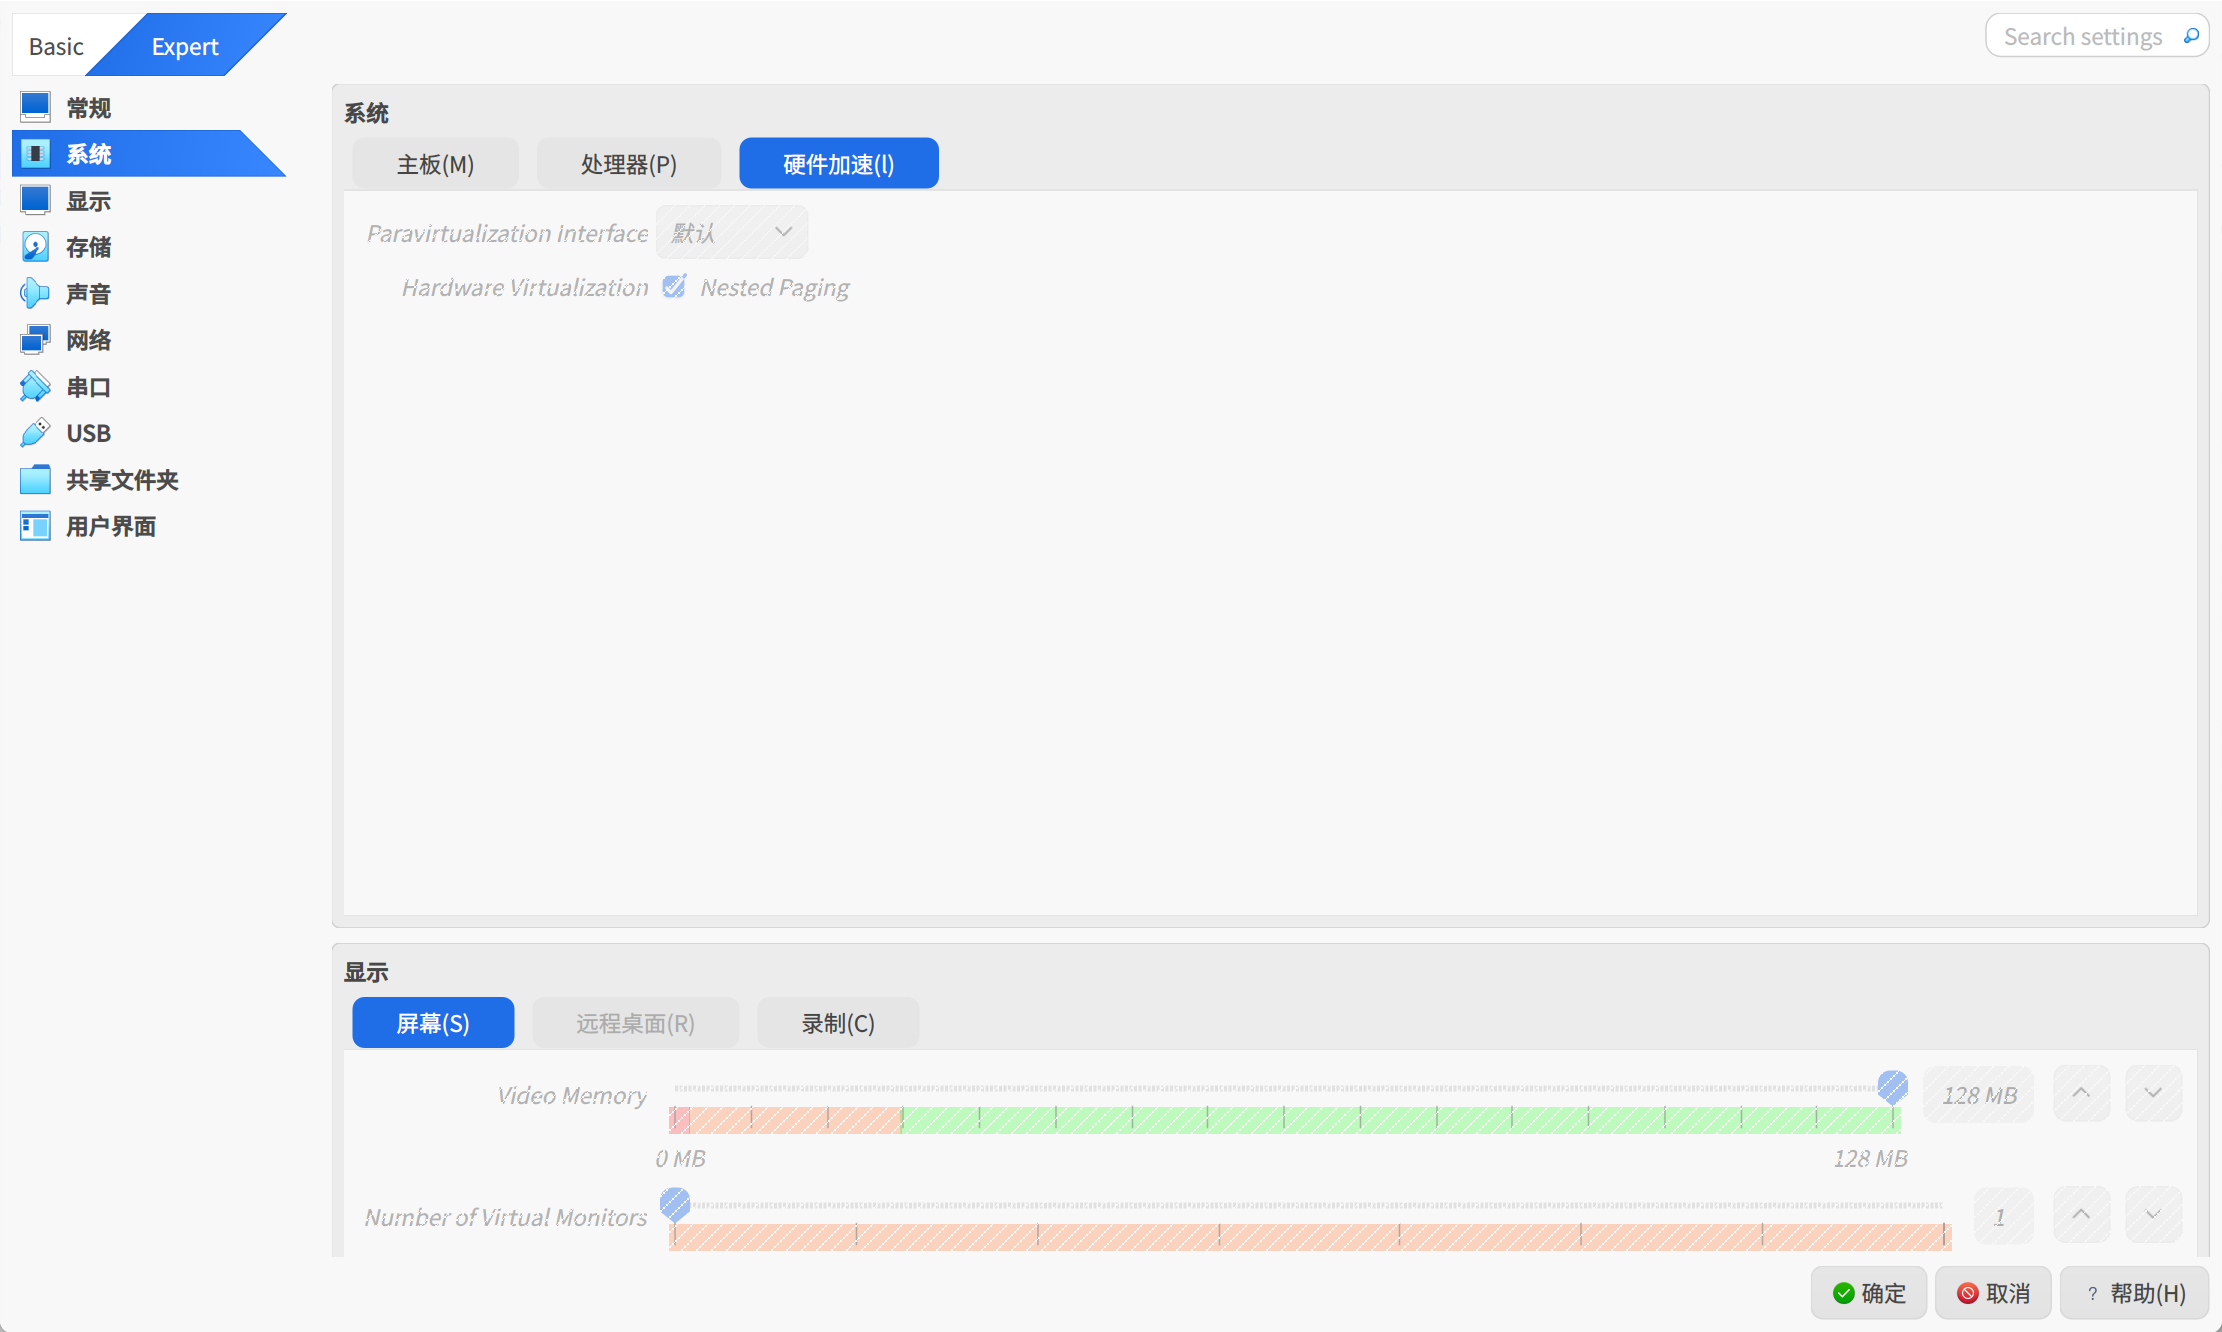The image size is (2222, 1332).
Task: Increase Video Memory with up arrow
Action: (x=2081, y=1093)
